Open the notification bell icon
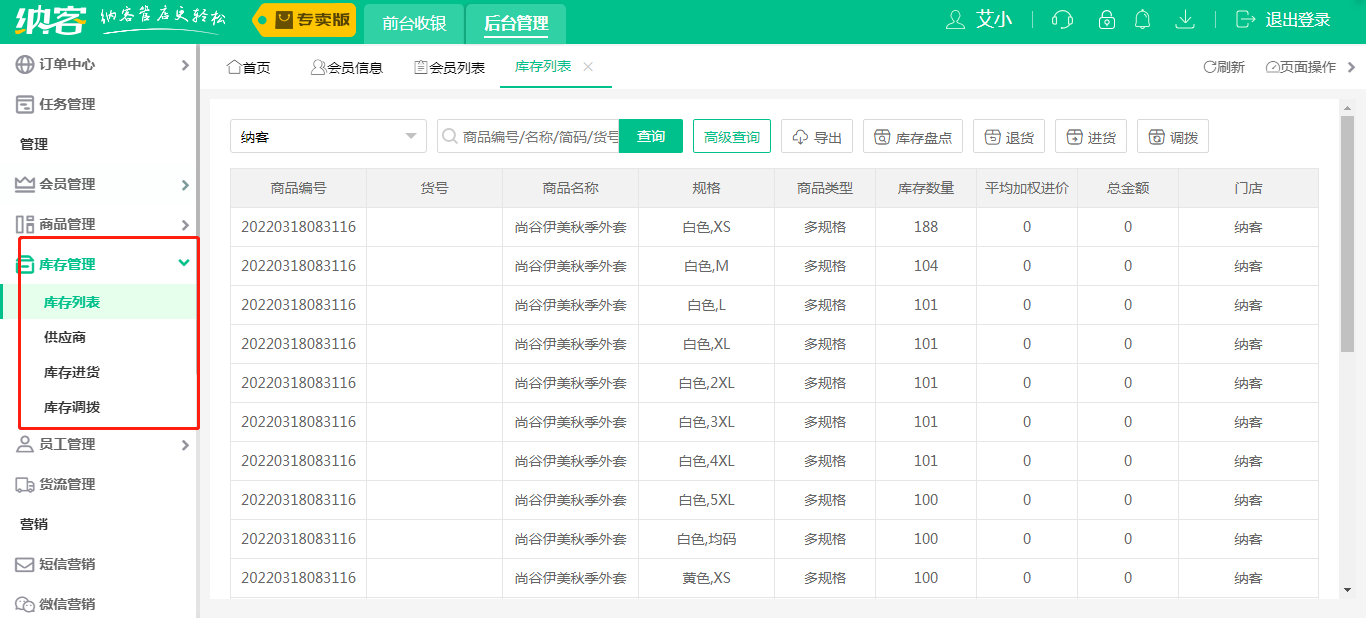Image resolution: width=1366 pixels, height=618 pixels. tap(1142, 20)
